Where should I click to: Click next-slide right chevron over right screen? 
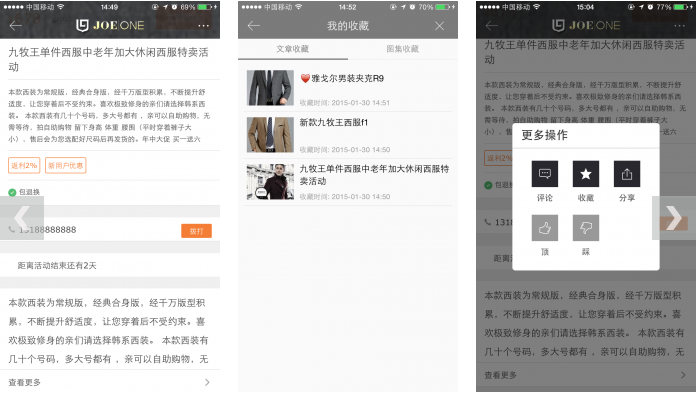674,218
